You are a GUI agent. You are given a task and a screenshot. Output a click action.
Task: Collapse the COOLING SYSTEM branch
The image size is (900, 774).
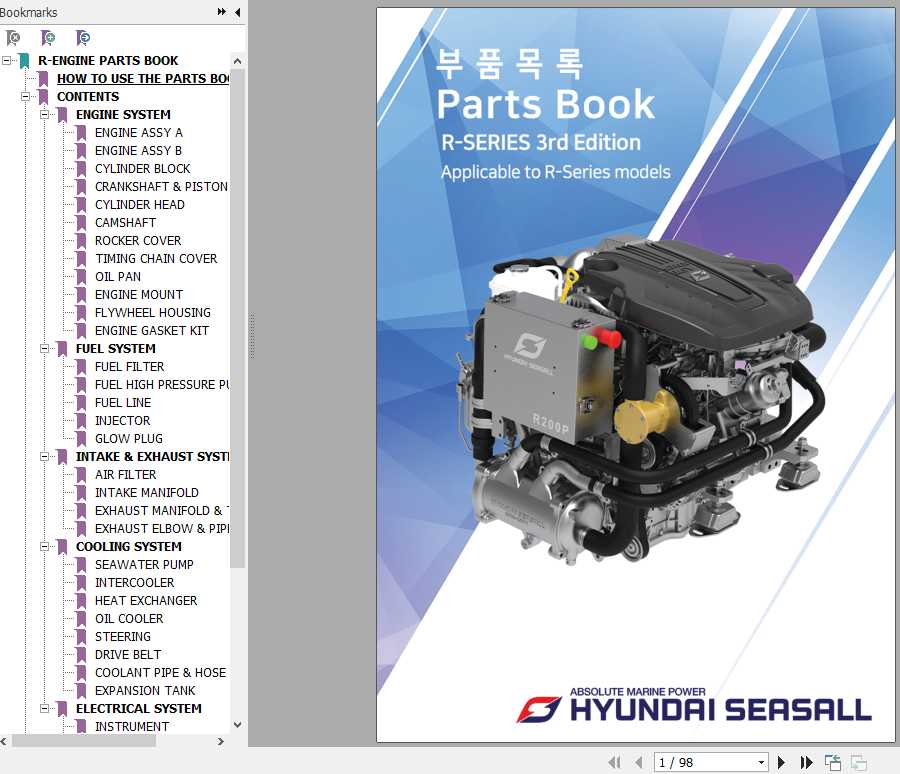click(44, 547)
